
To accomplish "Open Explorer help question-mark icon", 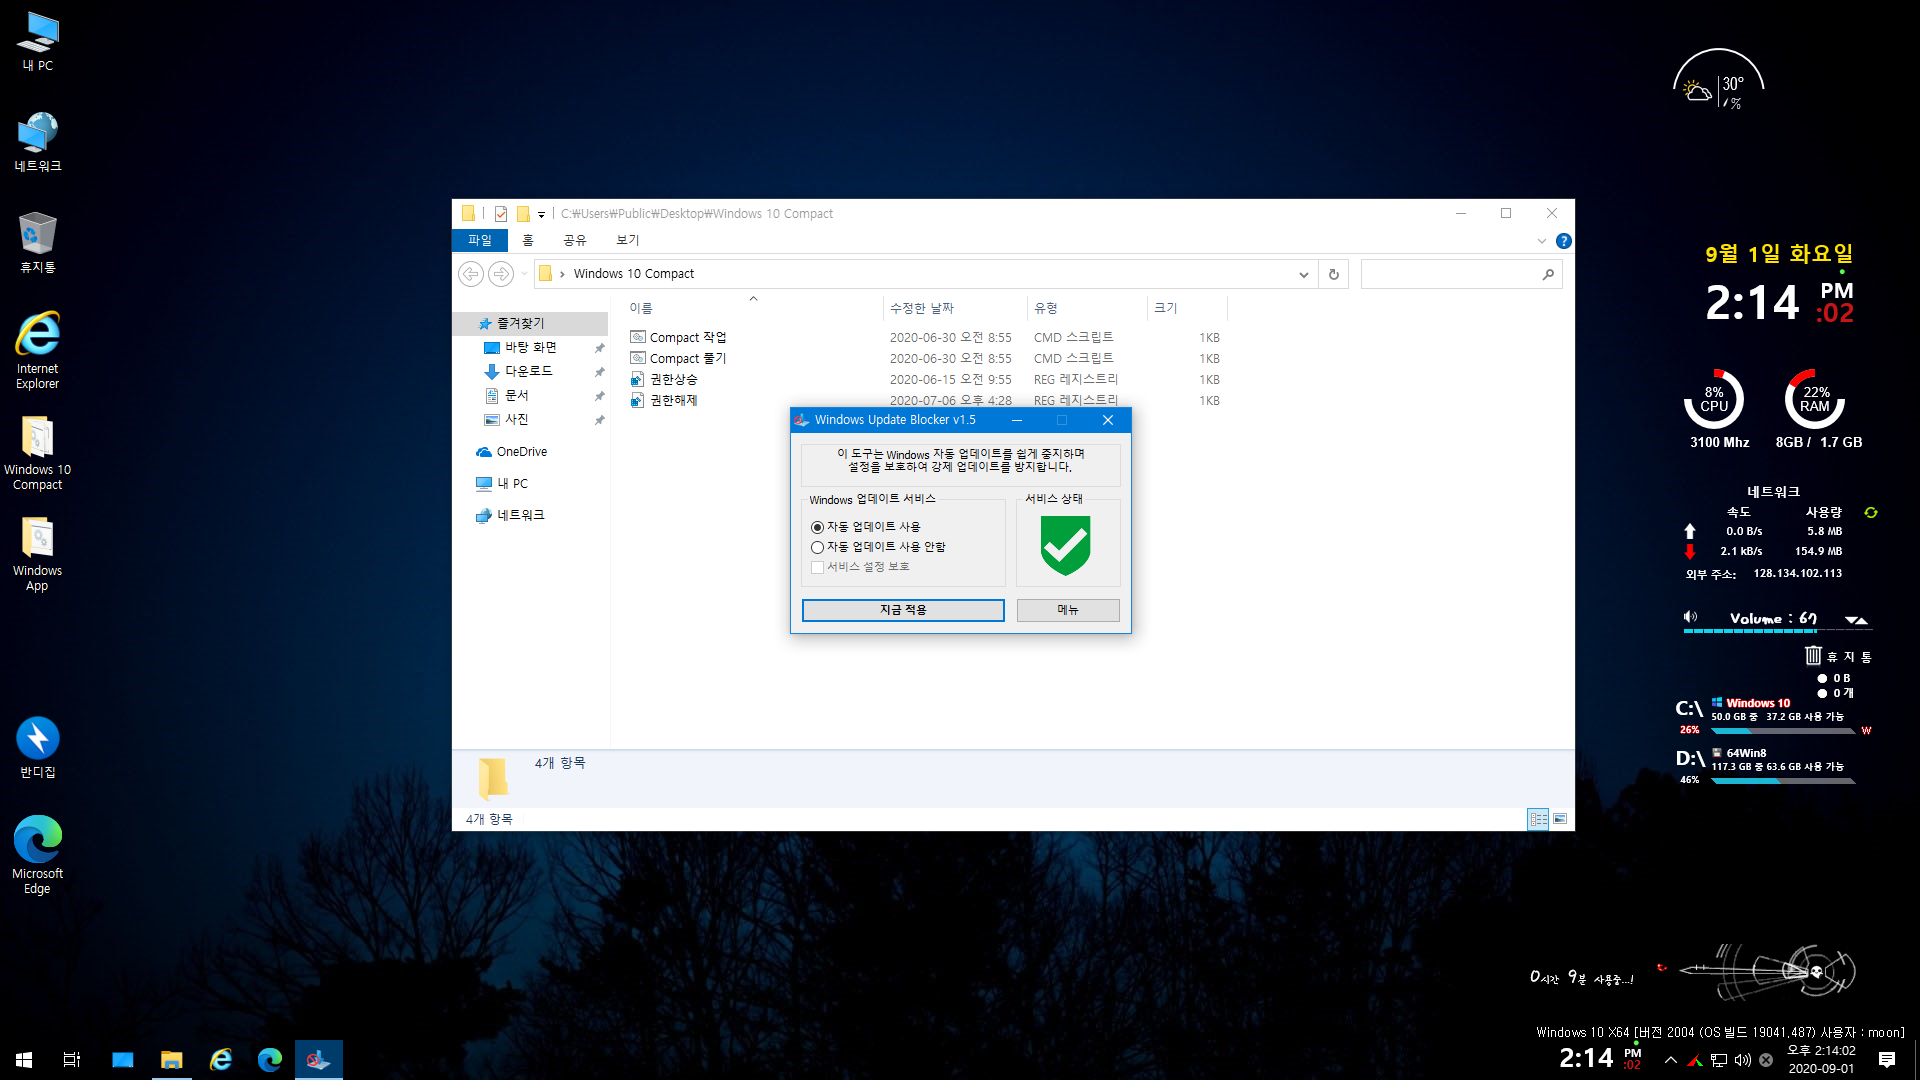I will pyautogui.click(x=1564, y=241).
